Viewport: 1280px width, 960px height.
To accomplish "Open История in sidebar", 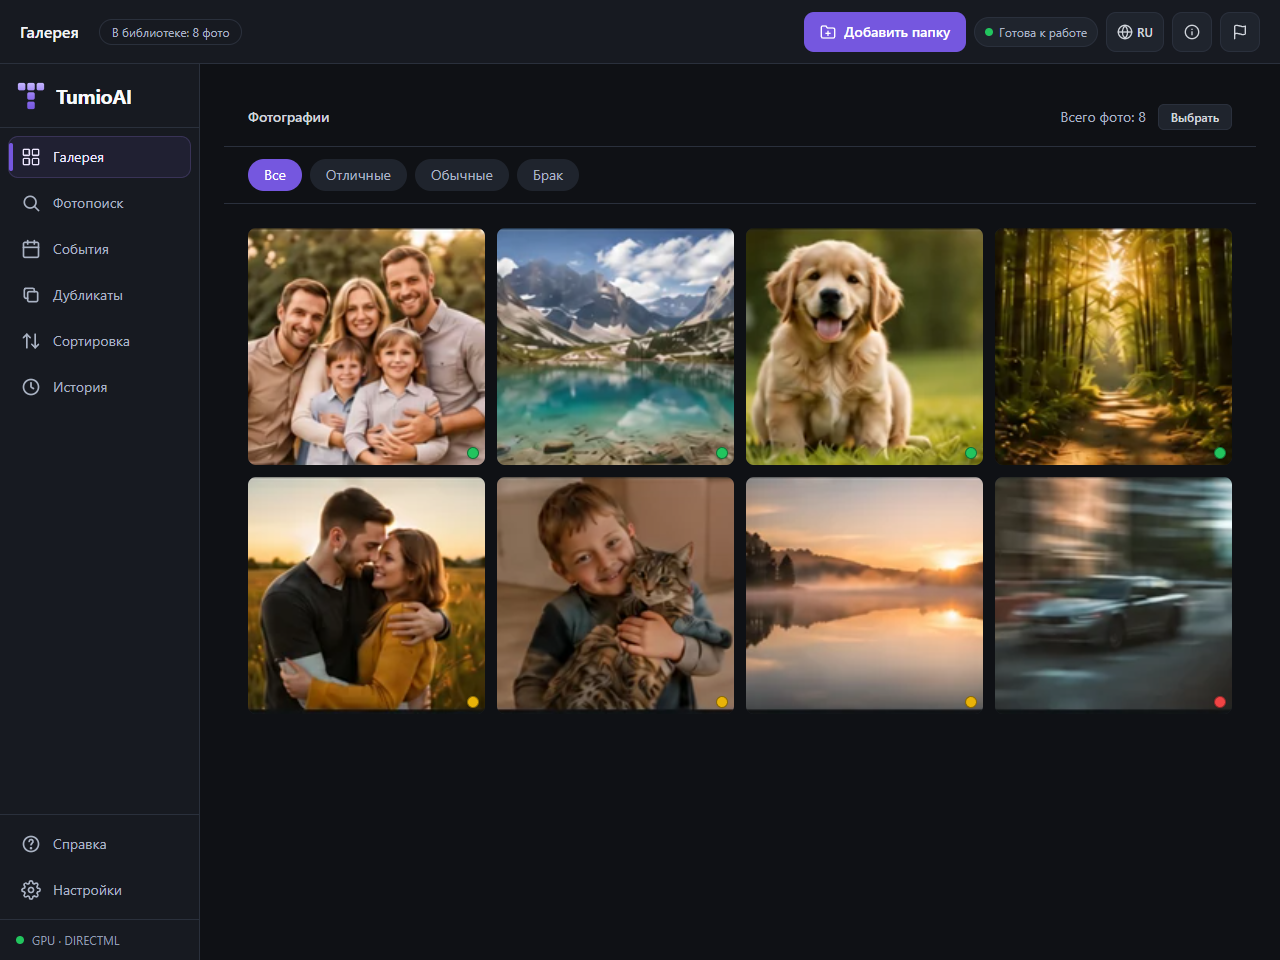I will 100,387.
